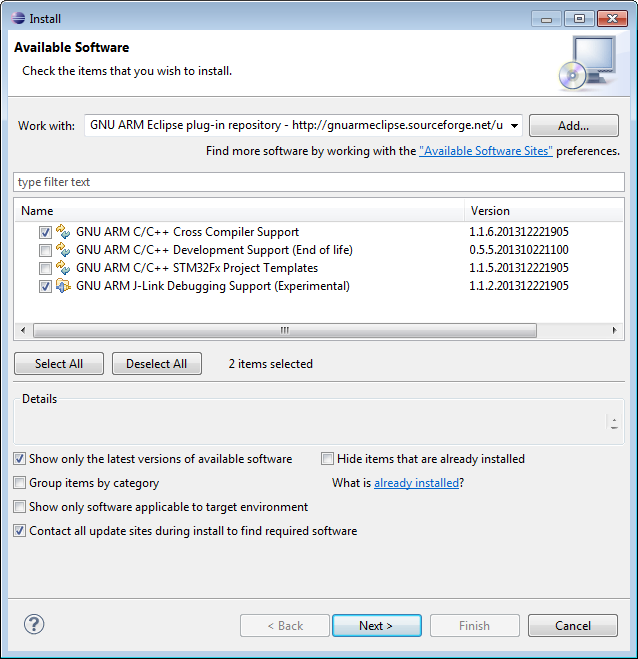Check Hide items that are already installed
Viewport: 638px width, 659px height.
(328, 459)
